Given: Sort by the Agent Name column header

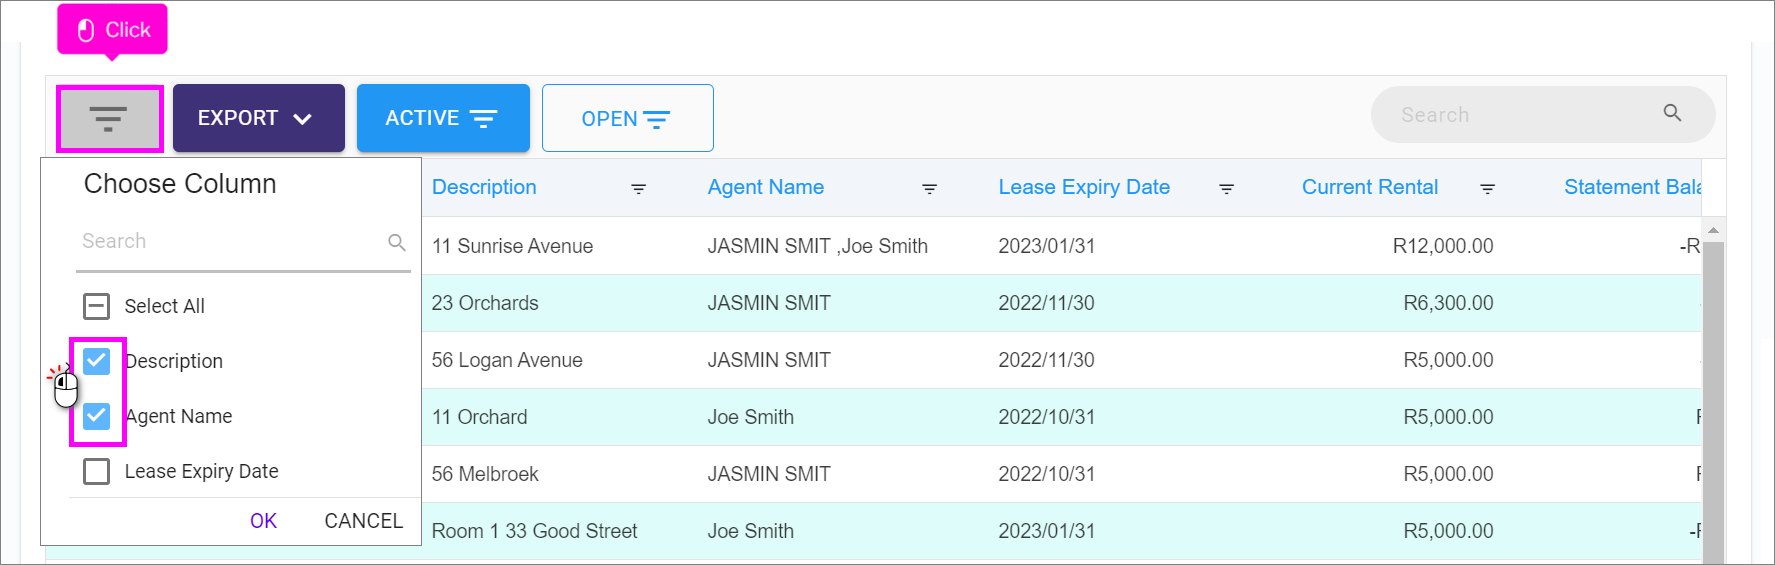Looking at the screenshot, I should click(x=766, y=187).
